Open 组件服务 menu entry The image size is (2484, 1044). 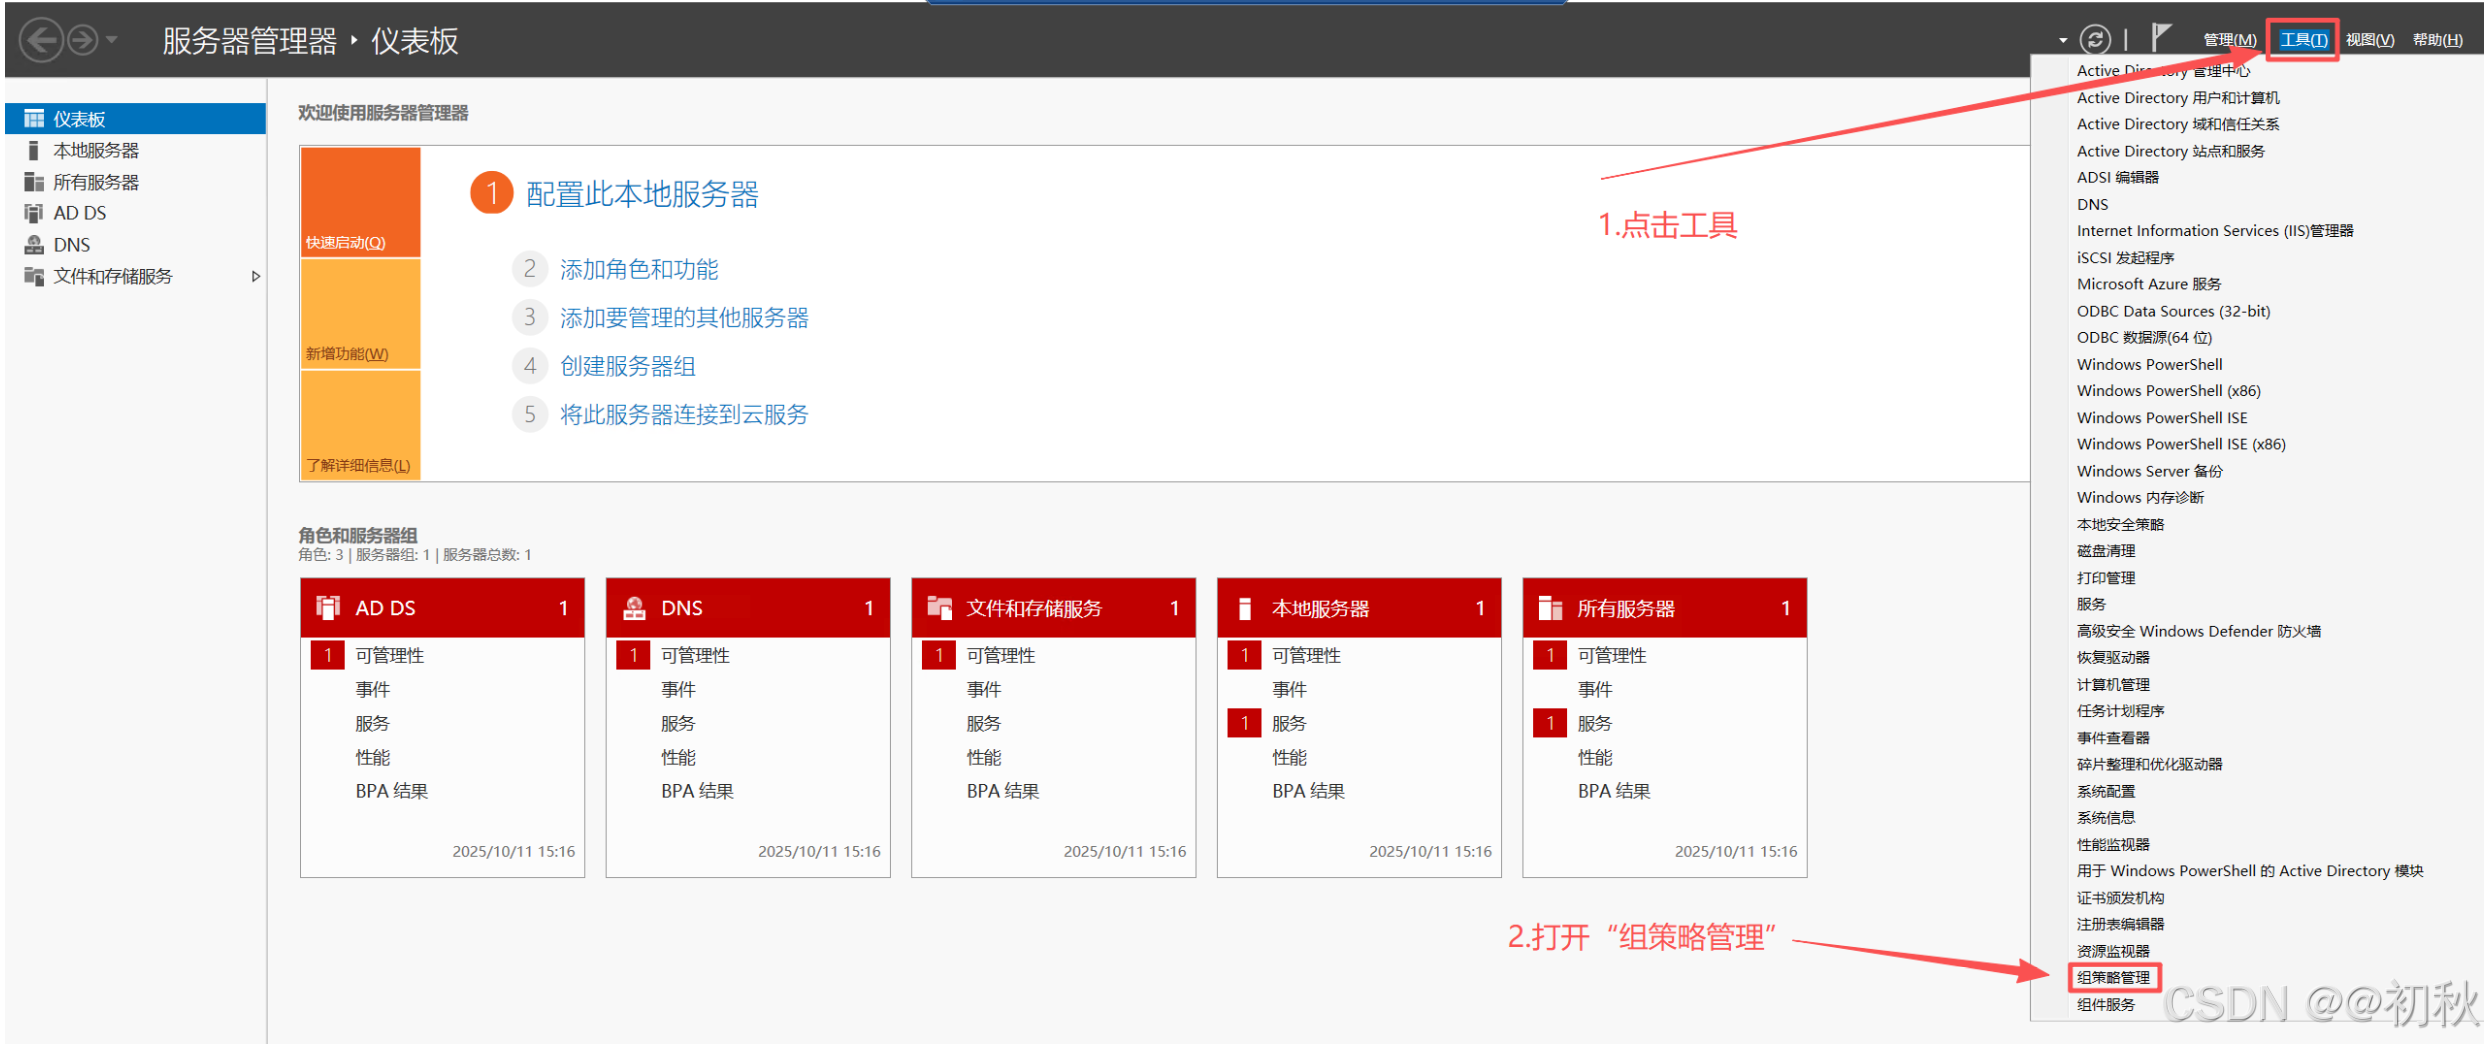pyautogui.click(x=2106, y=1004)
